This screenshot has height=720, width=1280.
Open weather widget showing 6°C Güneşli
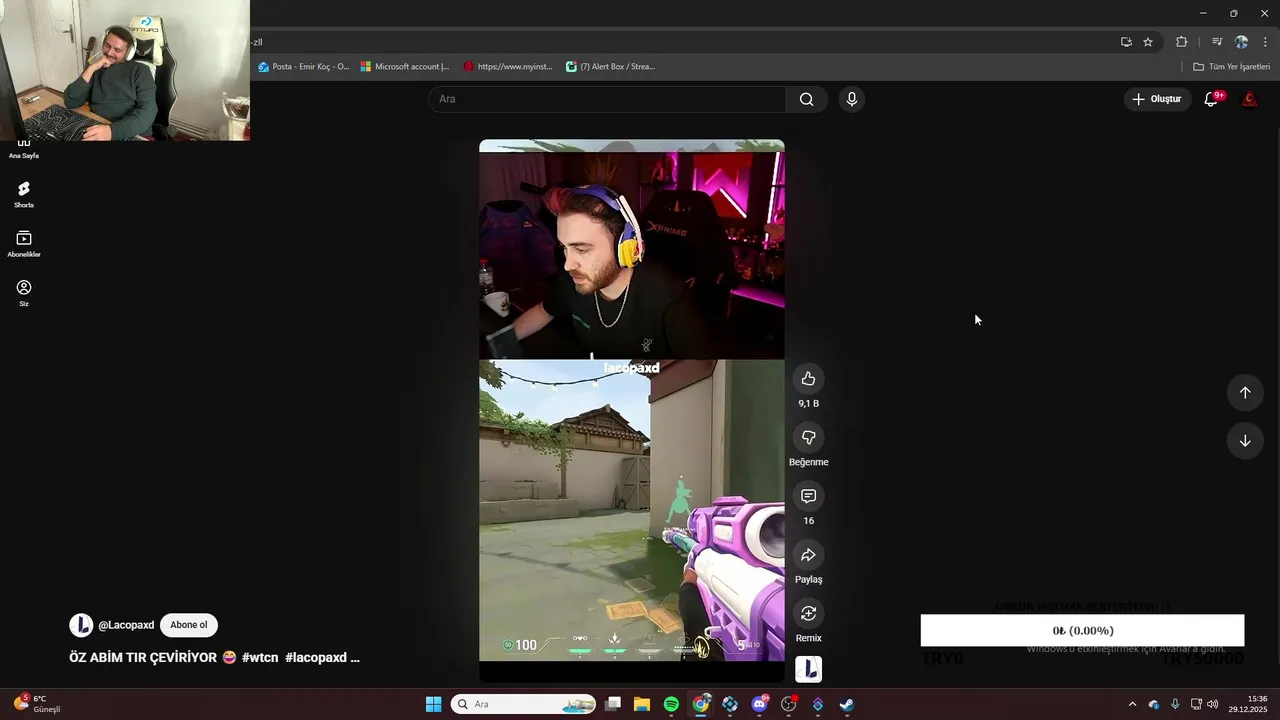(38, 704)
